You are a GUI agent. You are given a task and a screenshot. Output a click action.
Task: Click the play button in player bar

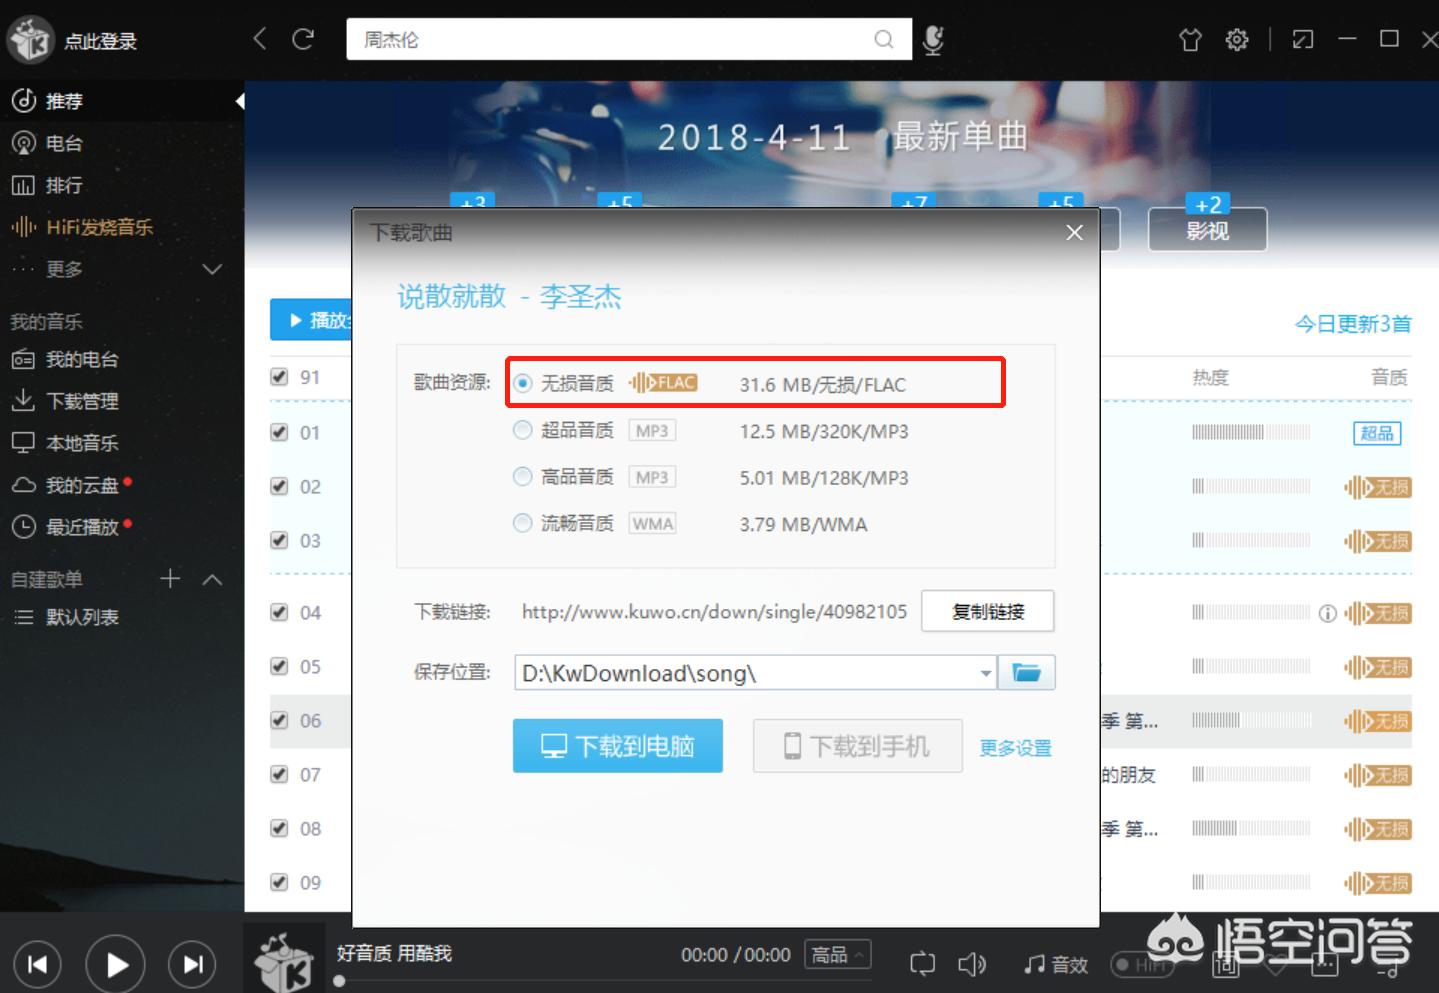116,964
